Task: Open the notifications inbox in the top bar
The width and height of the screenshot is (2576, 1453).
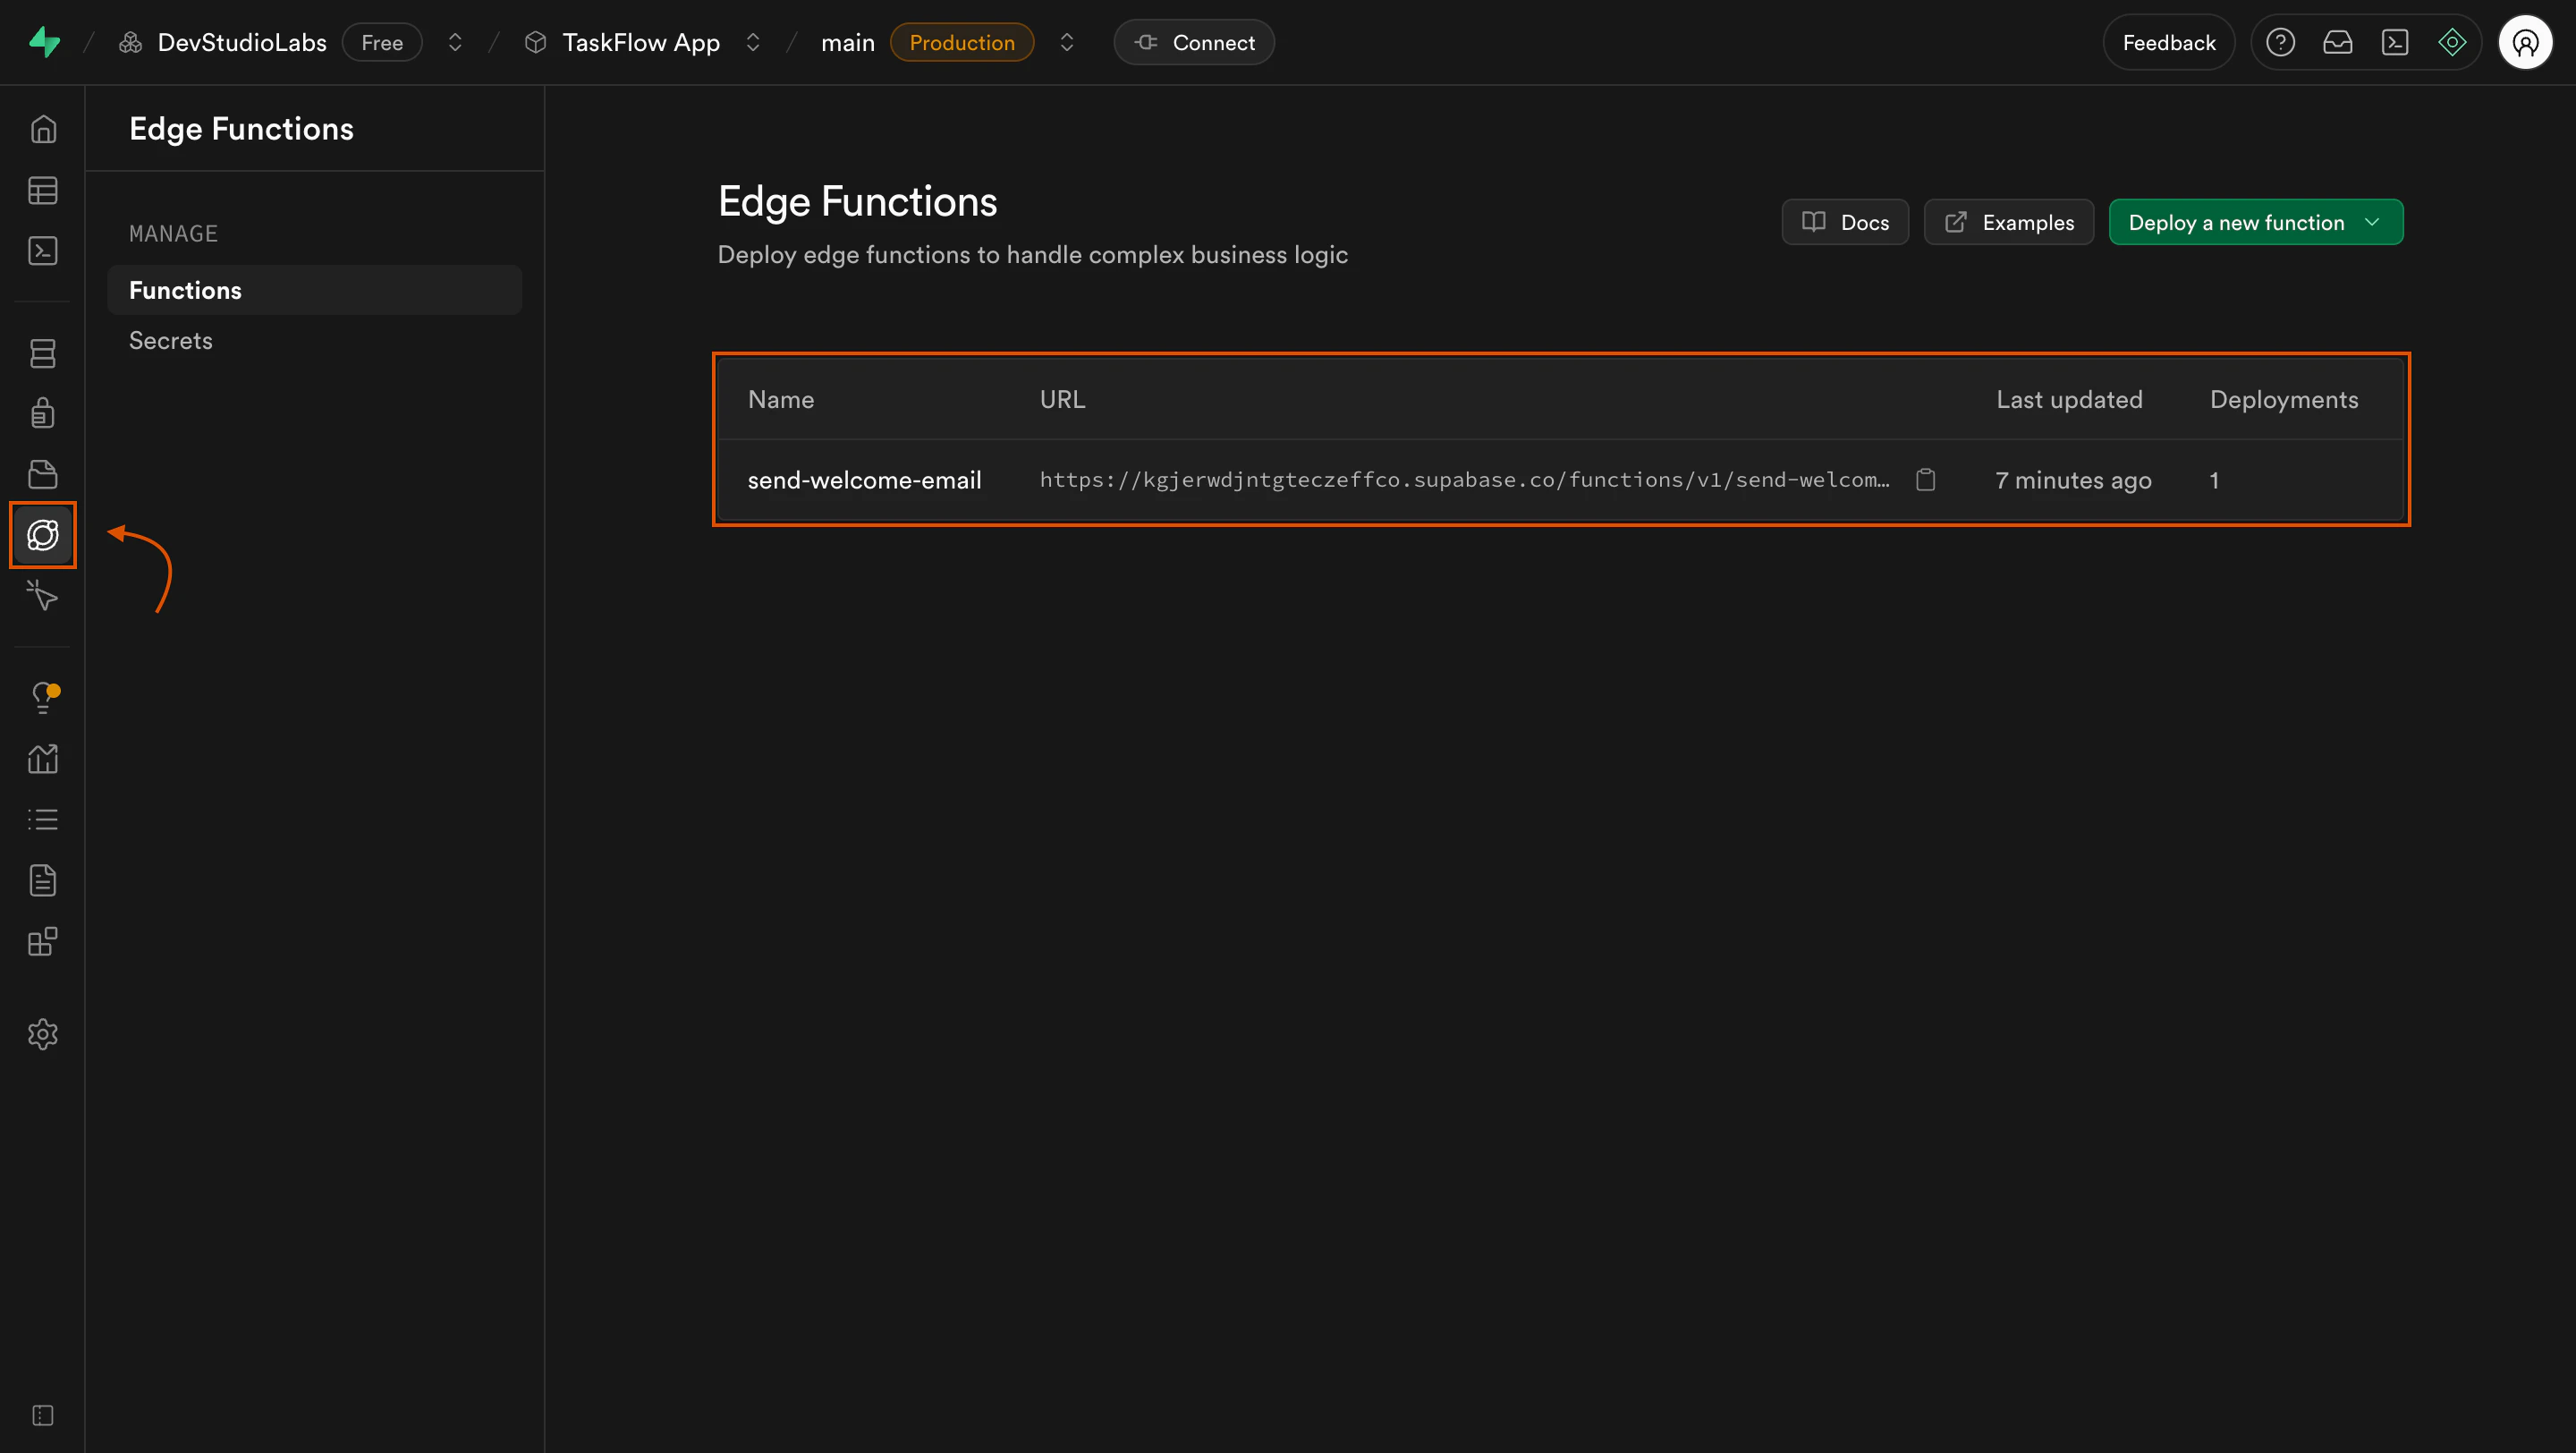Action: pos(2339,42)
